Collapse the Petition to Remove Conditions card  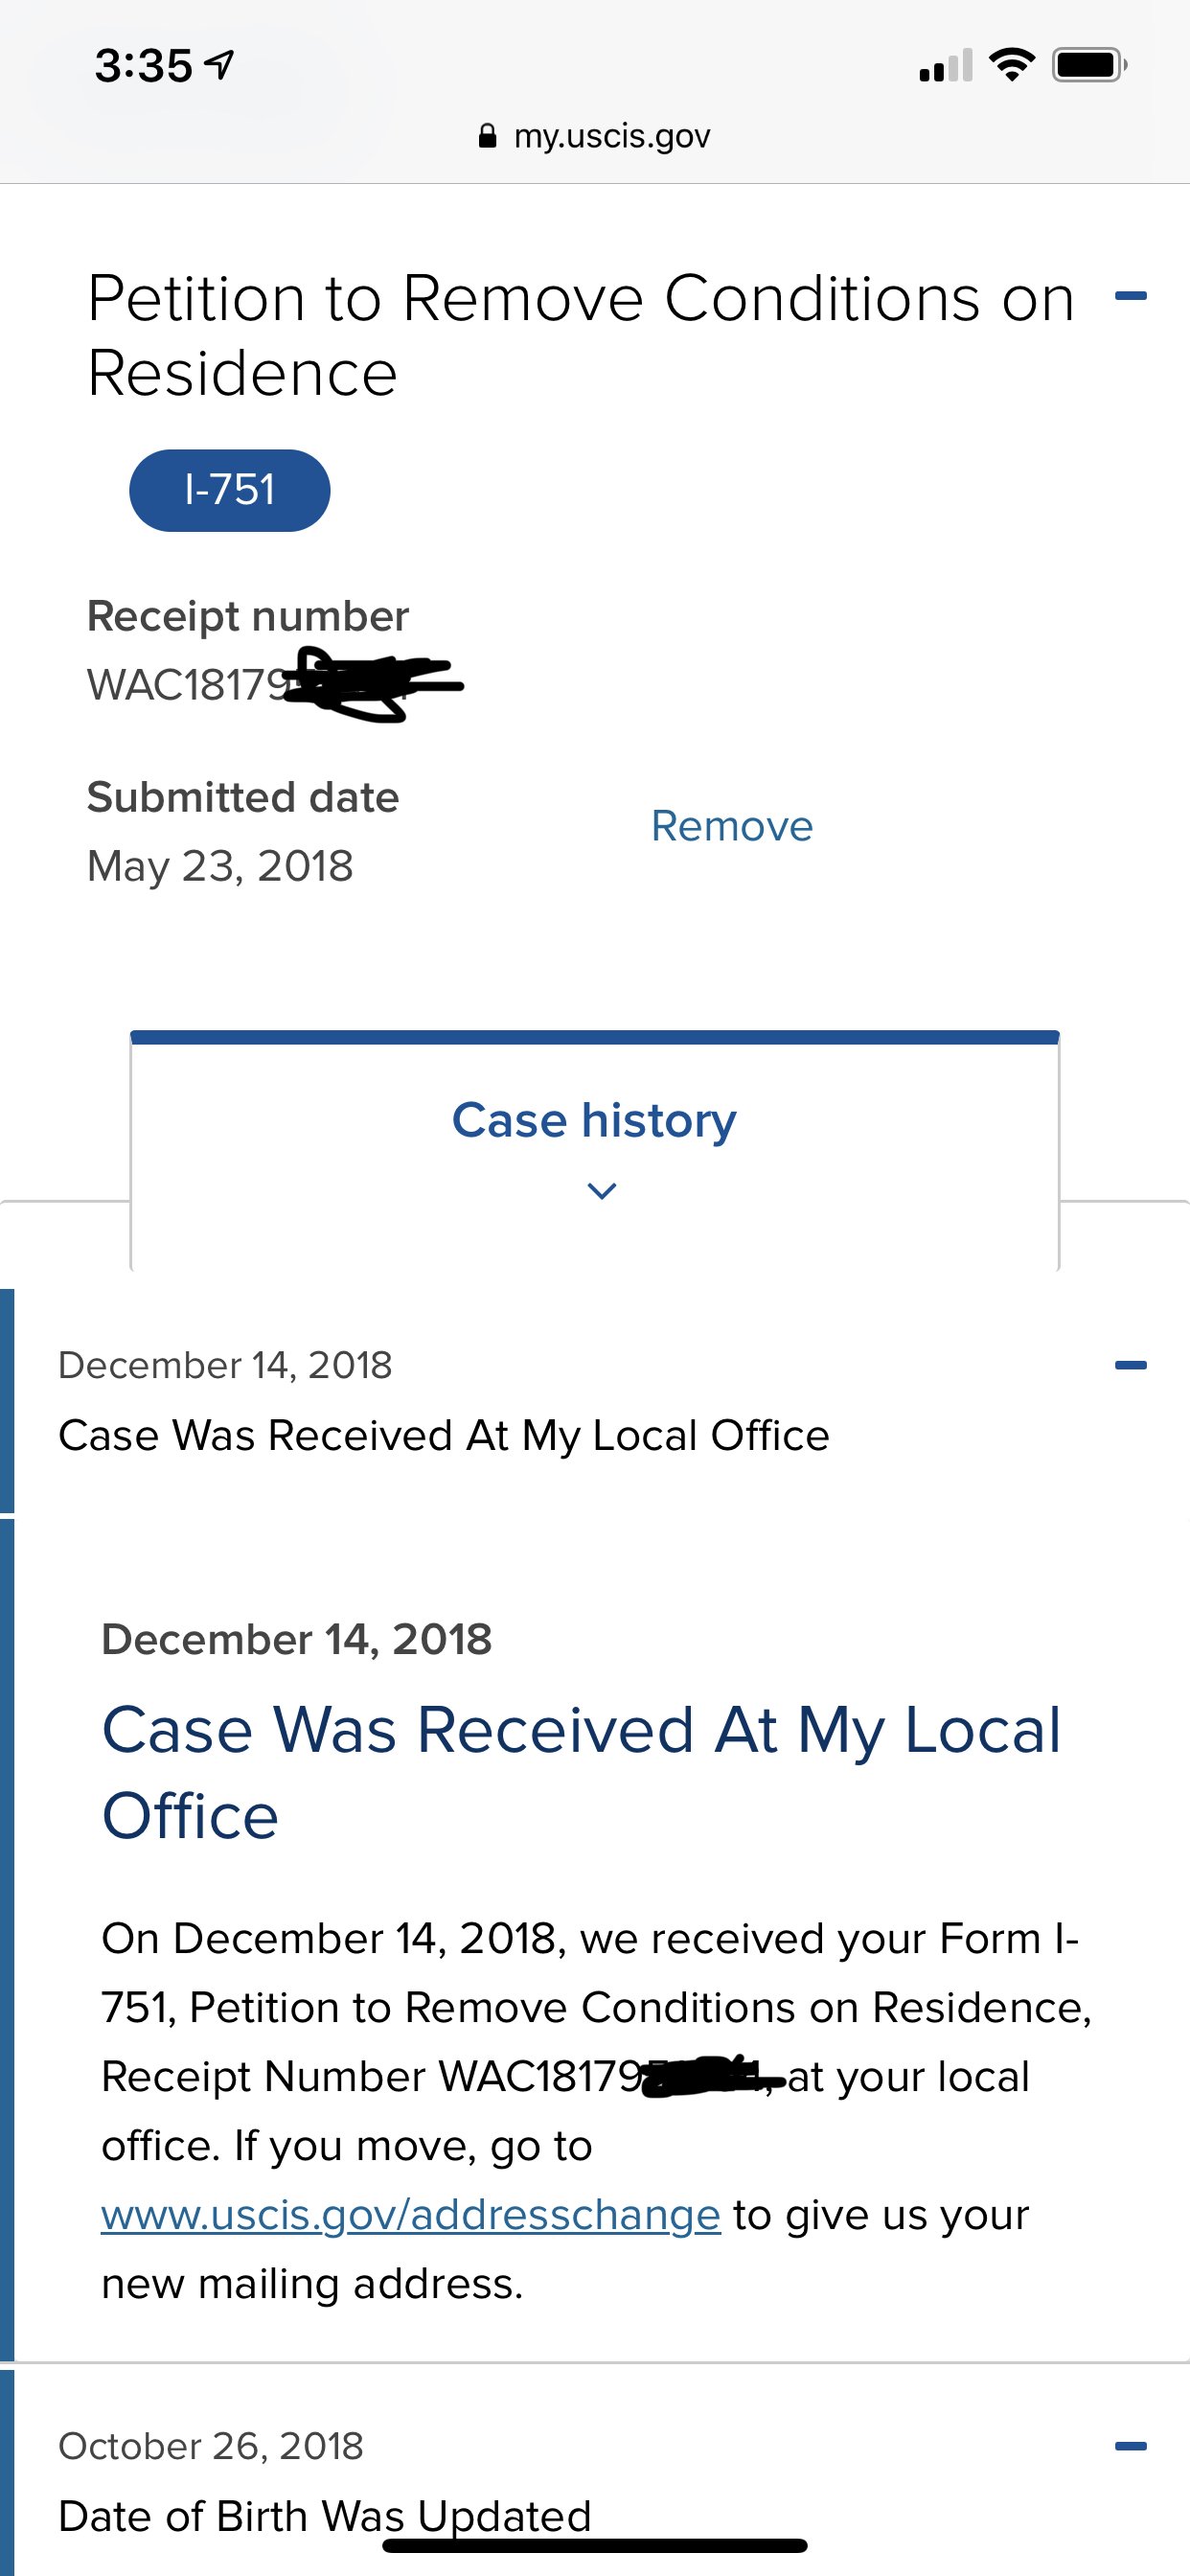(x=1130, y=296)
